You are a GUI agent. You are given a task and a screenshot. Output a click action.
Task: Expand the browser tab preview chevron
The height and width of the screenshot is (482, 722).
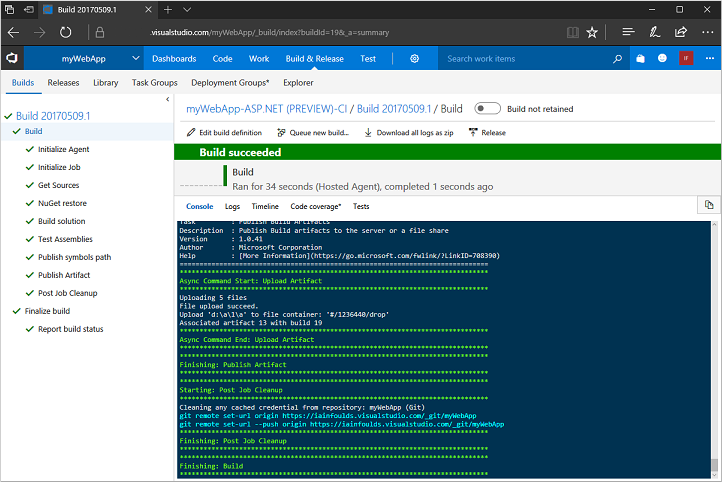pos(186,10)
